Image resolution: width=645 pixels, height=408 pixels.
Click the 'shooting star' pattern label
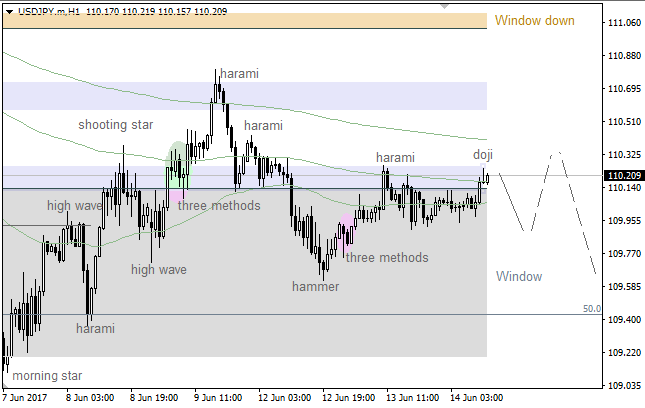pyautogui.click(x=116, y=125)
